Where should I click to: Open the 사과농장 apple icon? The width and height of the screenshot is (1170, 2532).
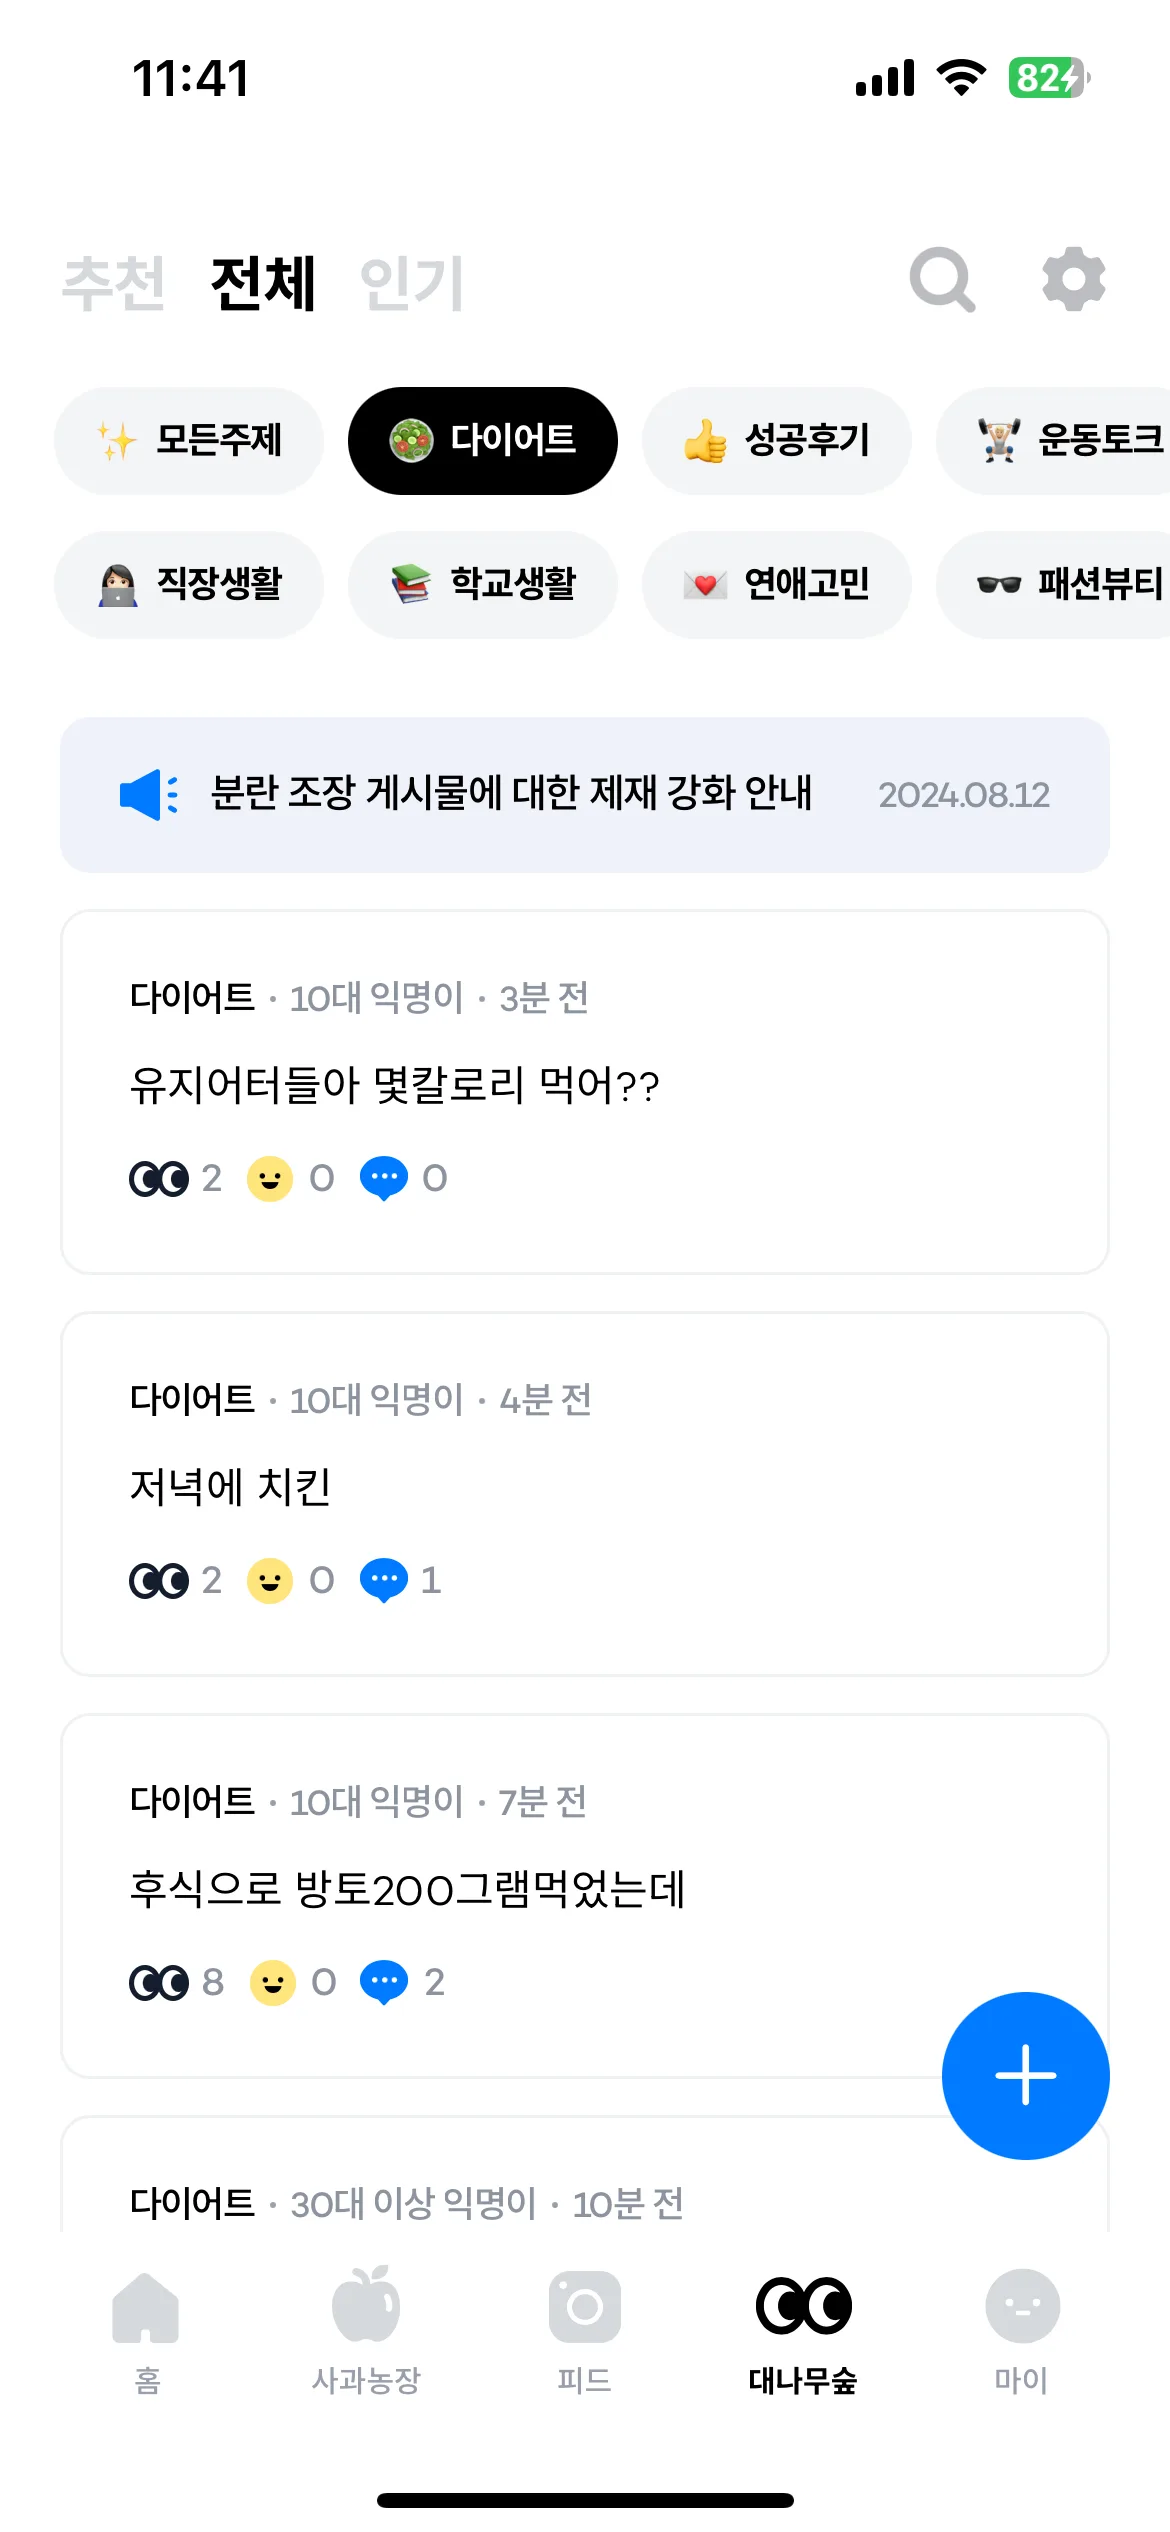(x=366, y=2305)
